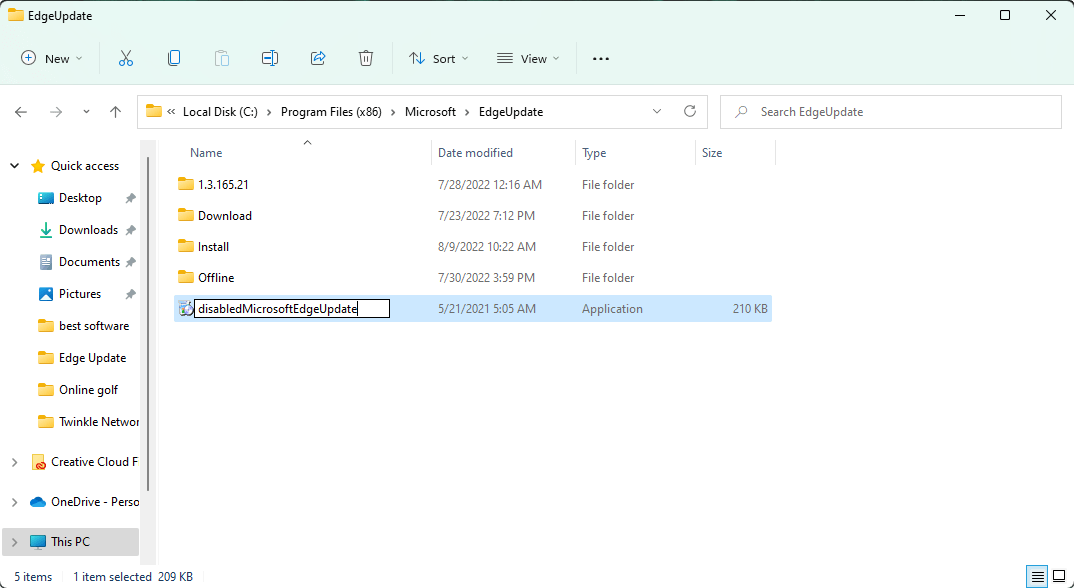Click the Rename icon in the toolbar
Screen dimensions: 1074x588
(x=270, y=58)
